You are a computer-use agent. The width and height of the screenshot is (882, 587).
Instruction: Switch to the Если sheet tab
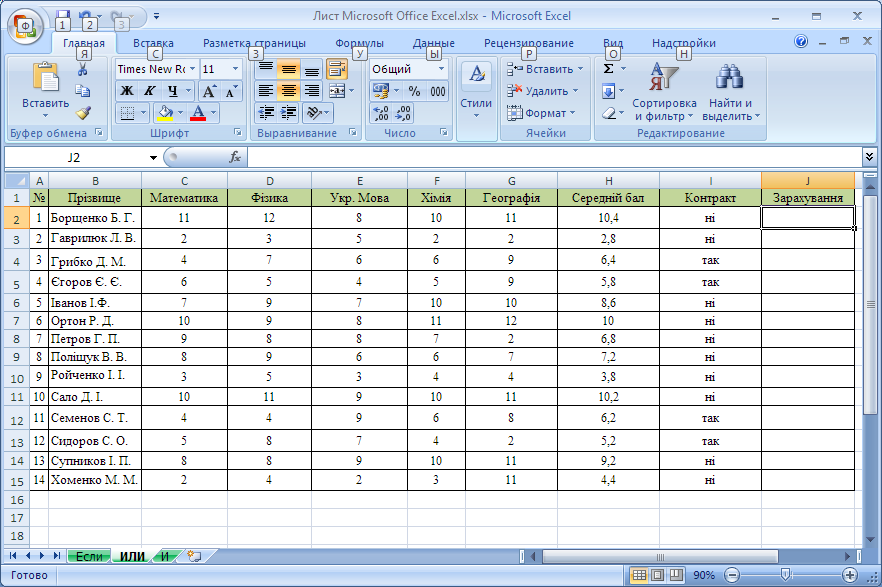tap(89, 557)
